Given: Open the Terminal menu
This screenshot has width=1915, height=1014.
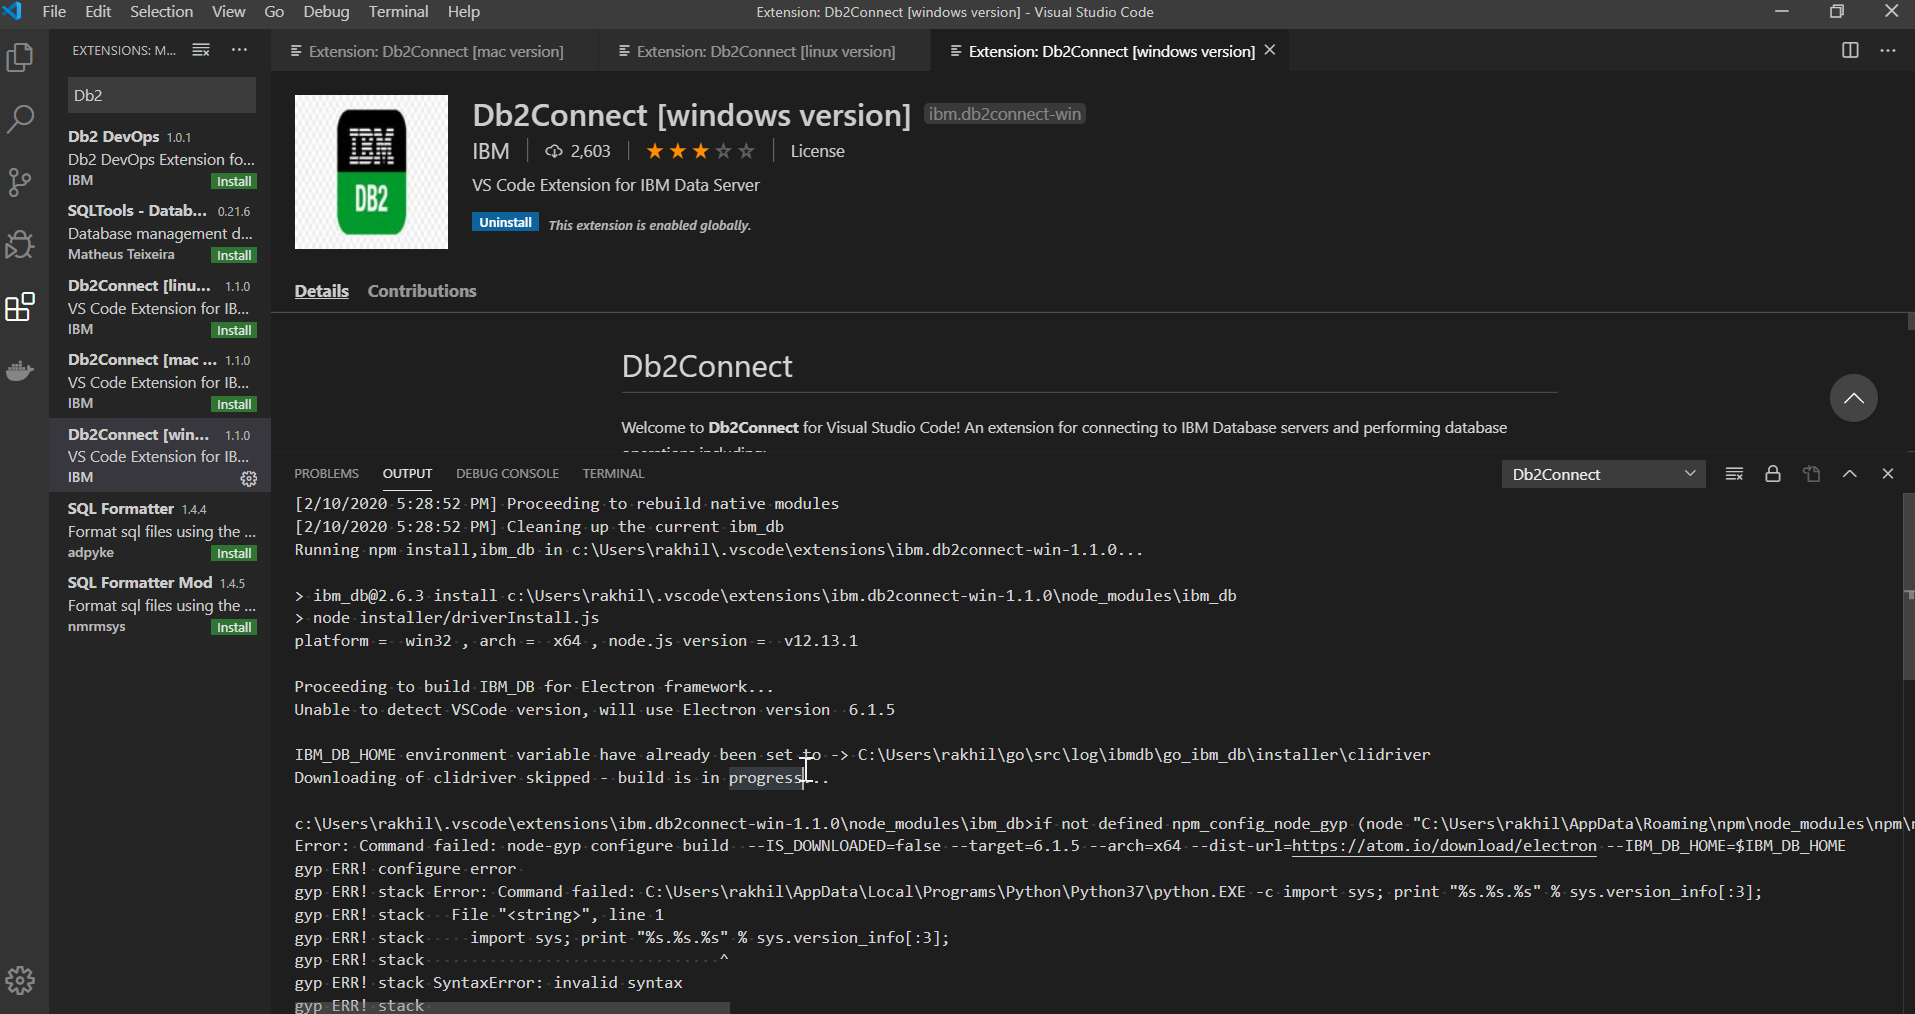Looking at the screenshot, I should 397,11.
